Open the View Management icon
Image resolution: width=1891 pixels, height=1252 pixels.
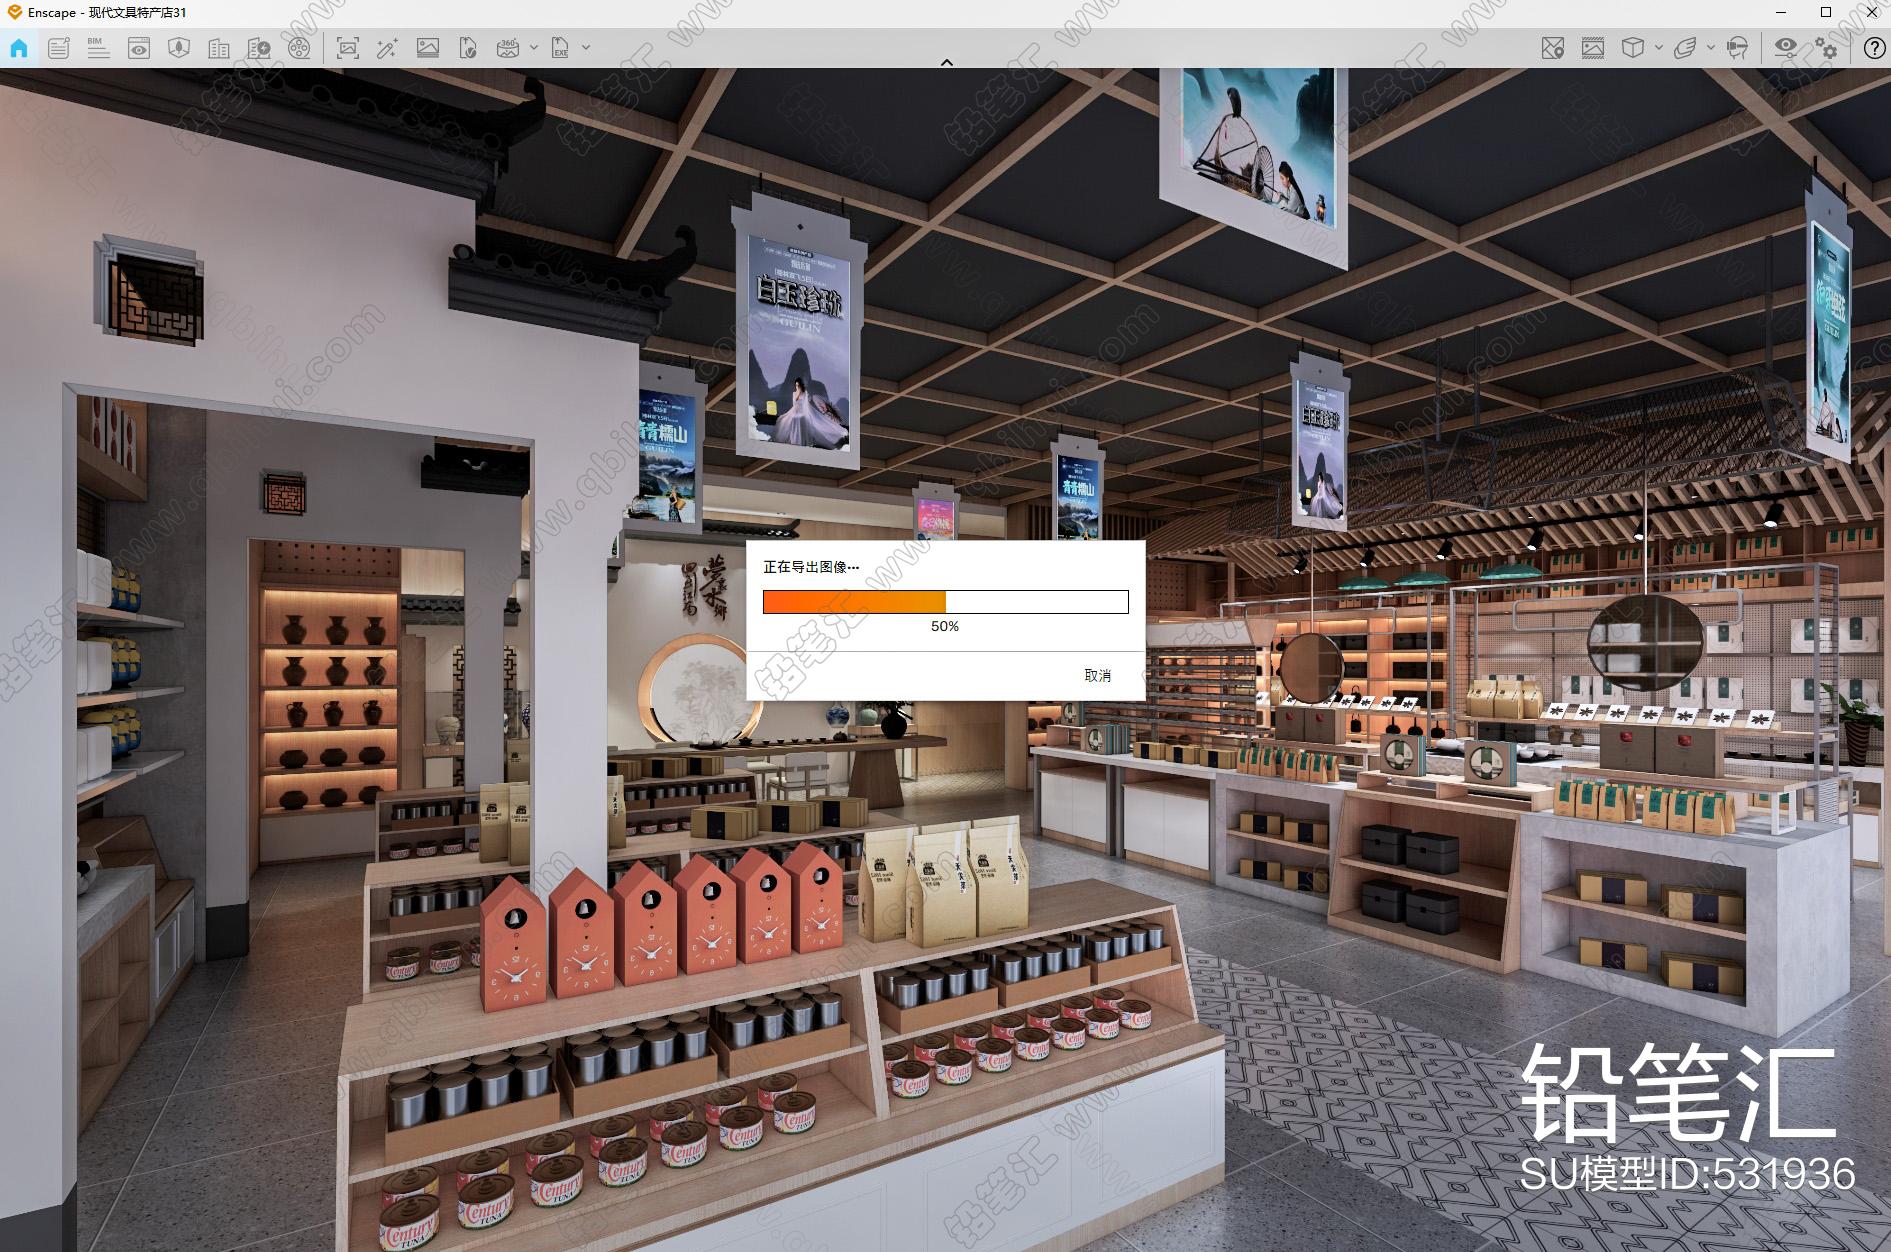click(x=139, y=48)
